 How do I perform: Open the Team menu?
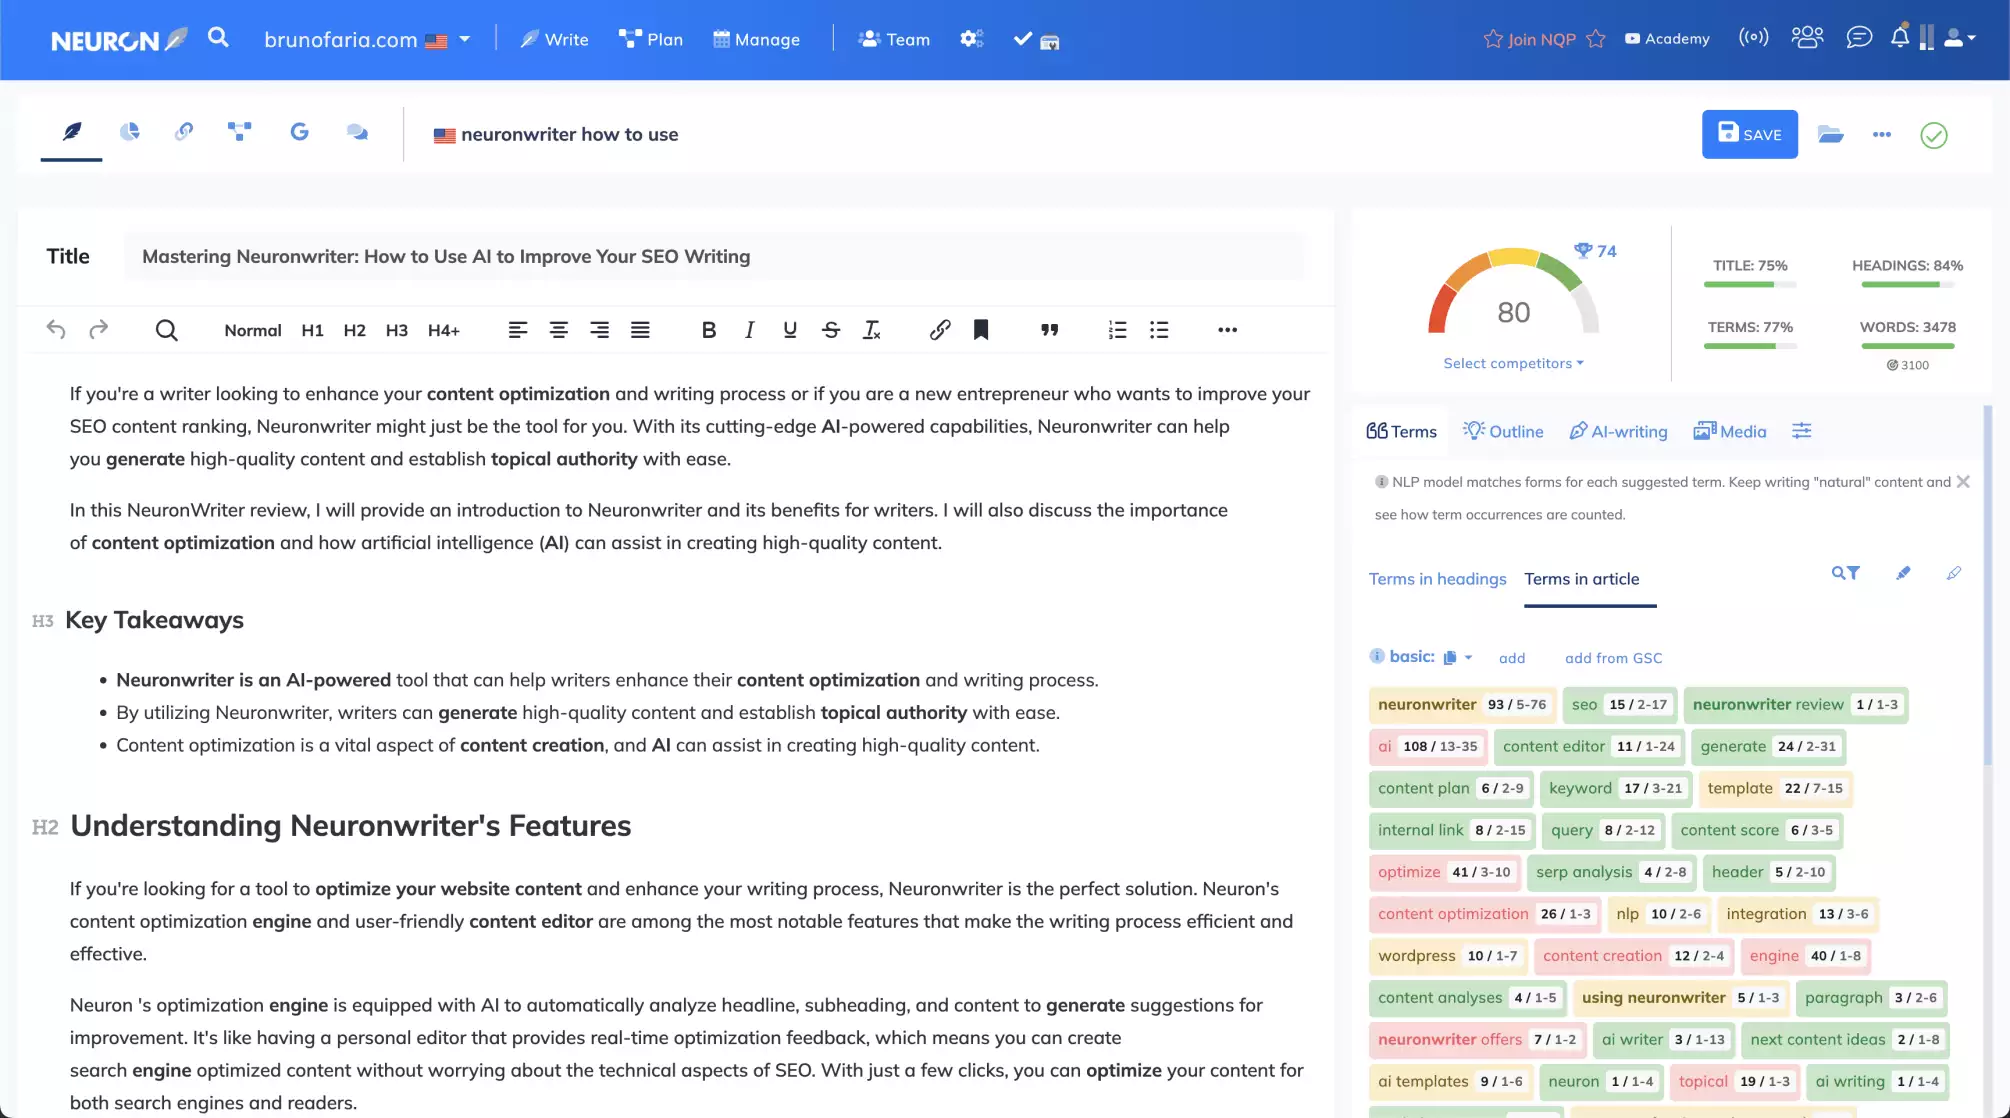click(894, 39)
